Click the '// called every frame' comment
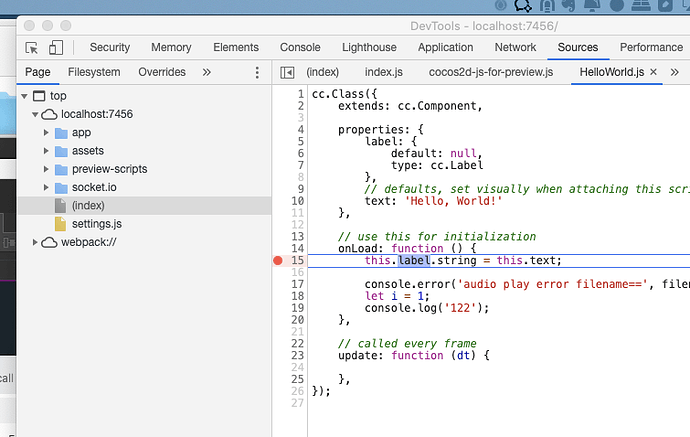Screen dimensions: 690x437 (407, 344)
